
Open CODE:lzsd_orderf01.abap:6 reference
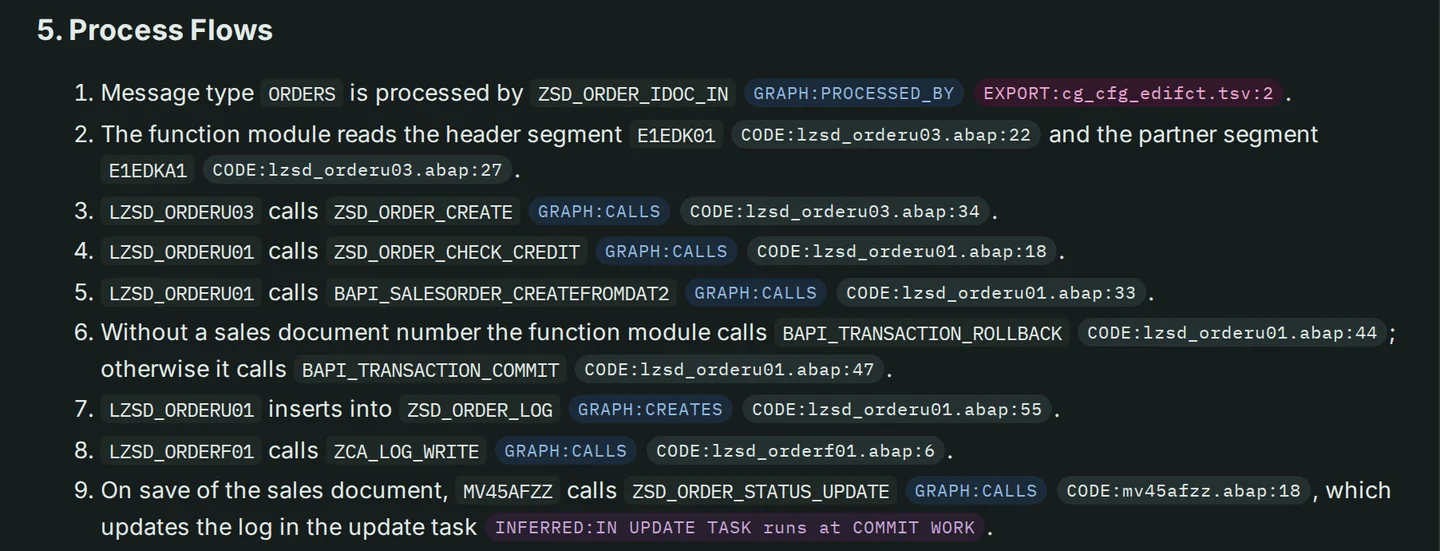click(795, 451)
